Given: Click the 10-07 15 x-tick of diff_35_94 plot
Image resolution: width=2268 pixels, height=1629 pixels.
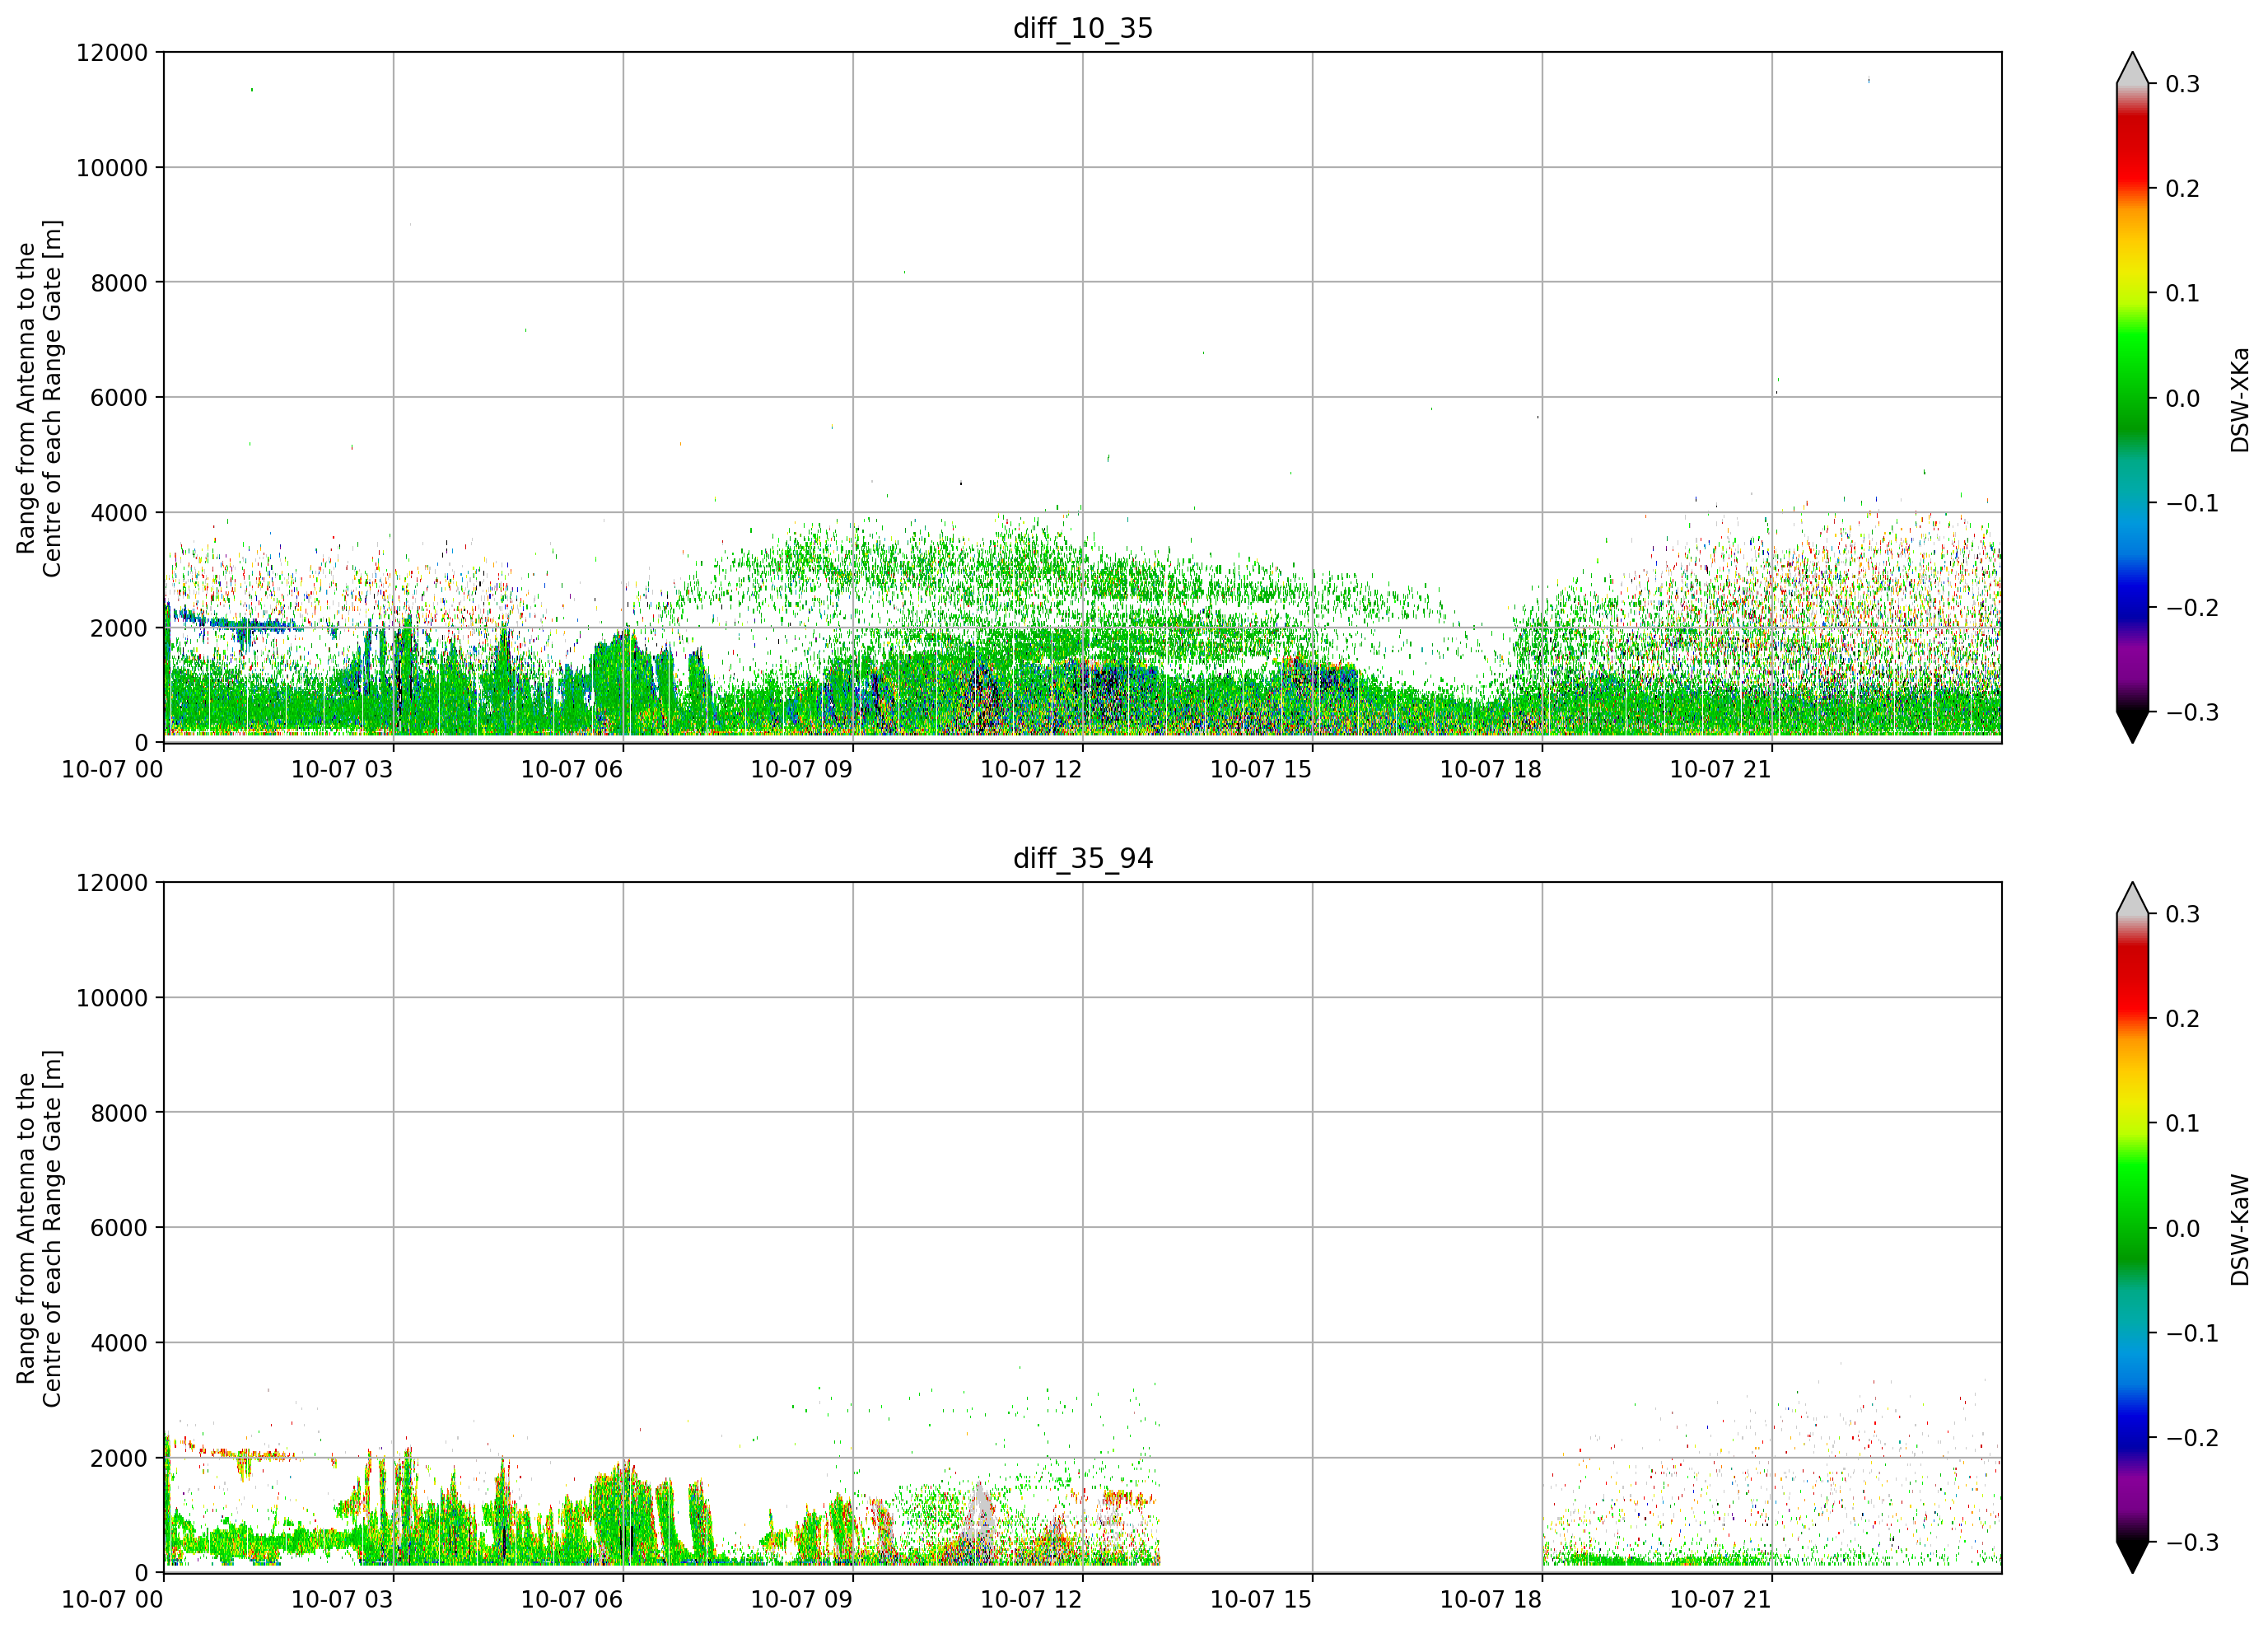Looking at the screenshot, I should click(x=1261, y=1599).
